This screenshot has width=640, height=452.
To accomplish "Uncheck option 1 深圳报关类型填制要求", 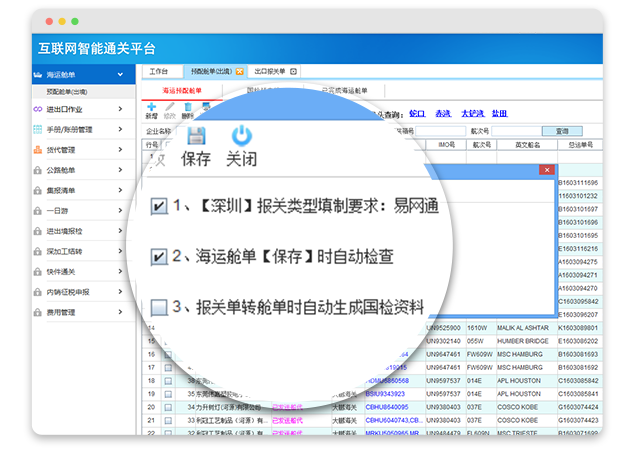I will pos(158,206).
